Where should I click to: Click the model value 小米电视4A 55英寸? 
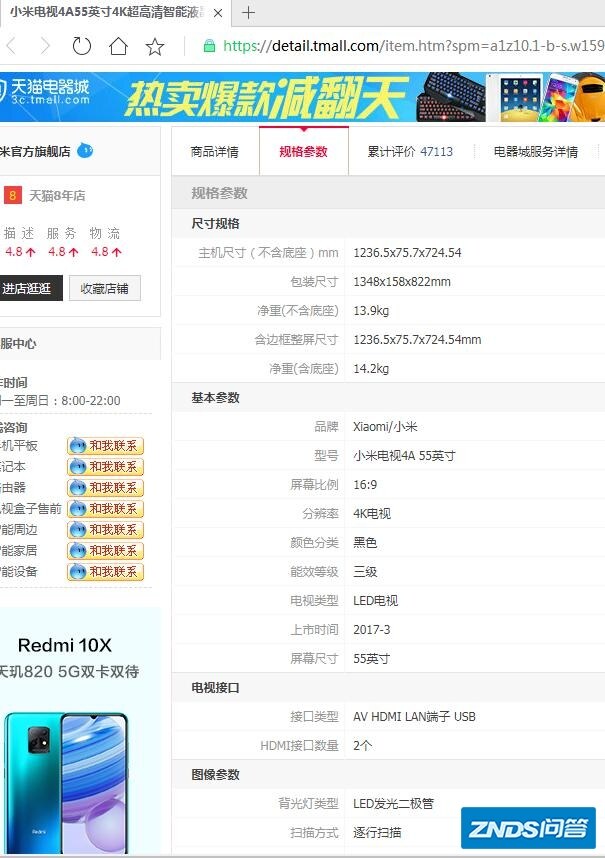click(x=404, y=456)
